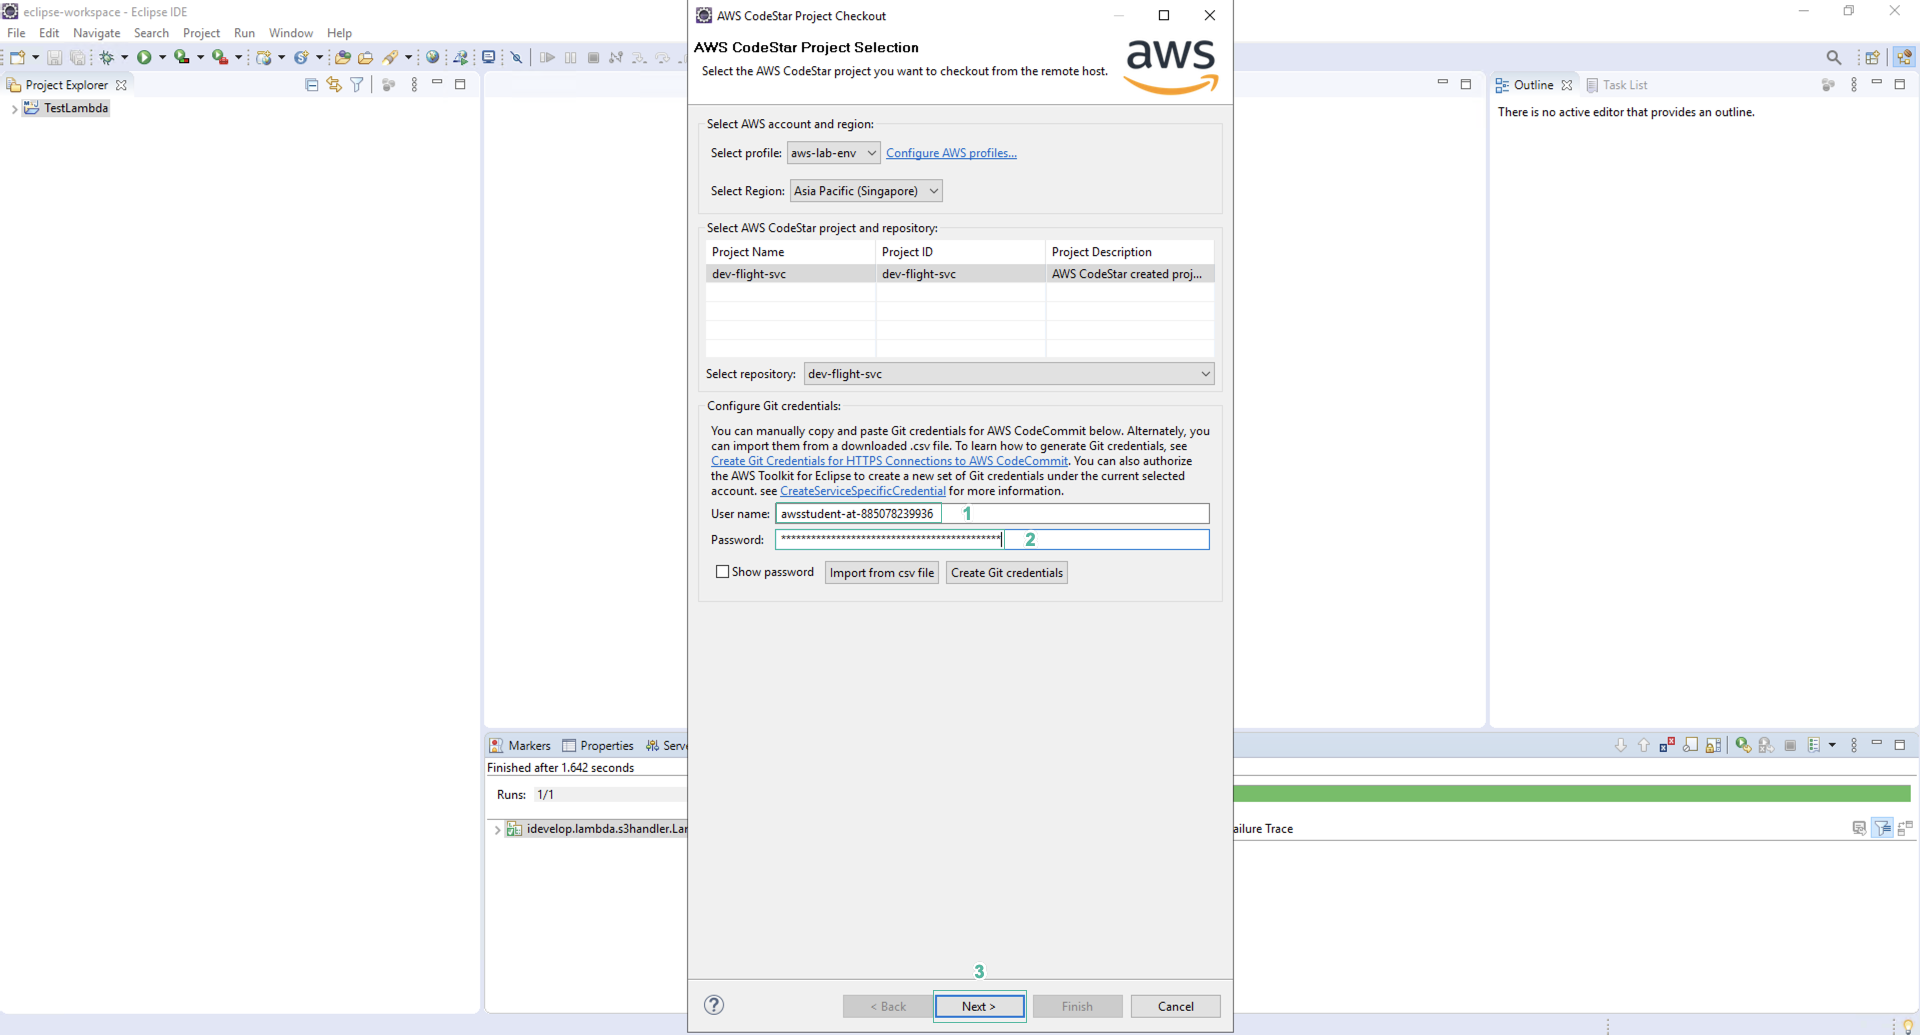Open CreateServiceSpecificCredential link
This screenshot has width=1920, height=1035.
tap(862, 491)
